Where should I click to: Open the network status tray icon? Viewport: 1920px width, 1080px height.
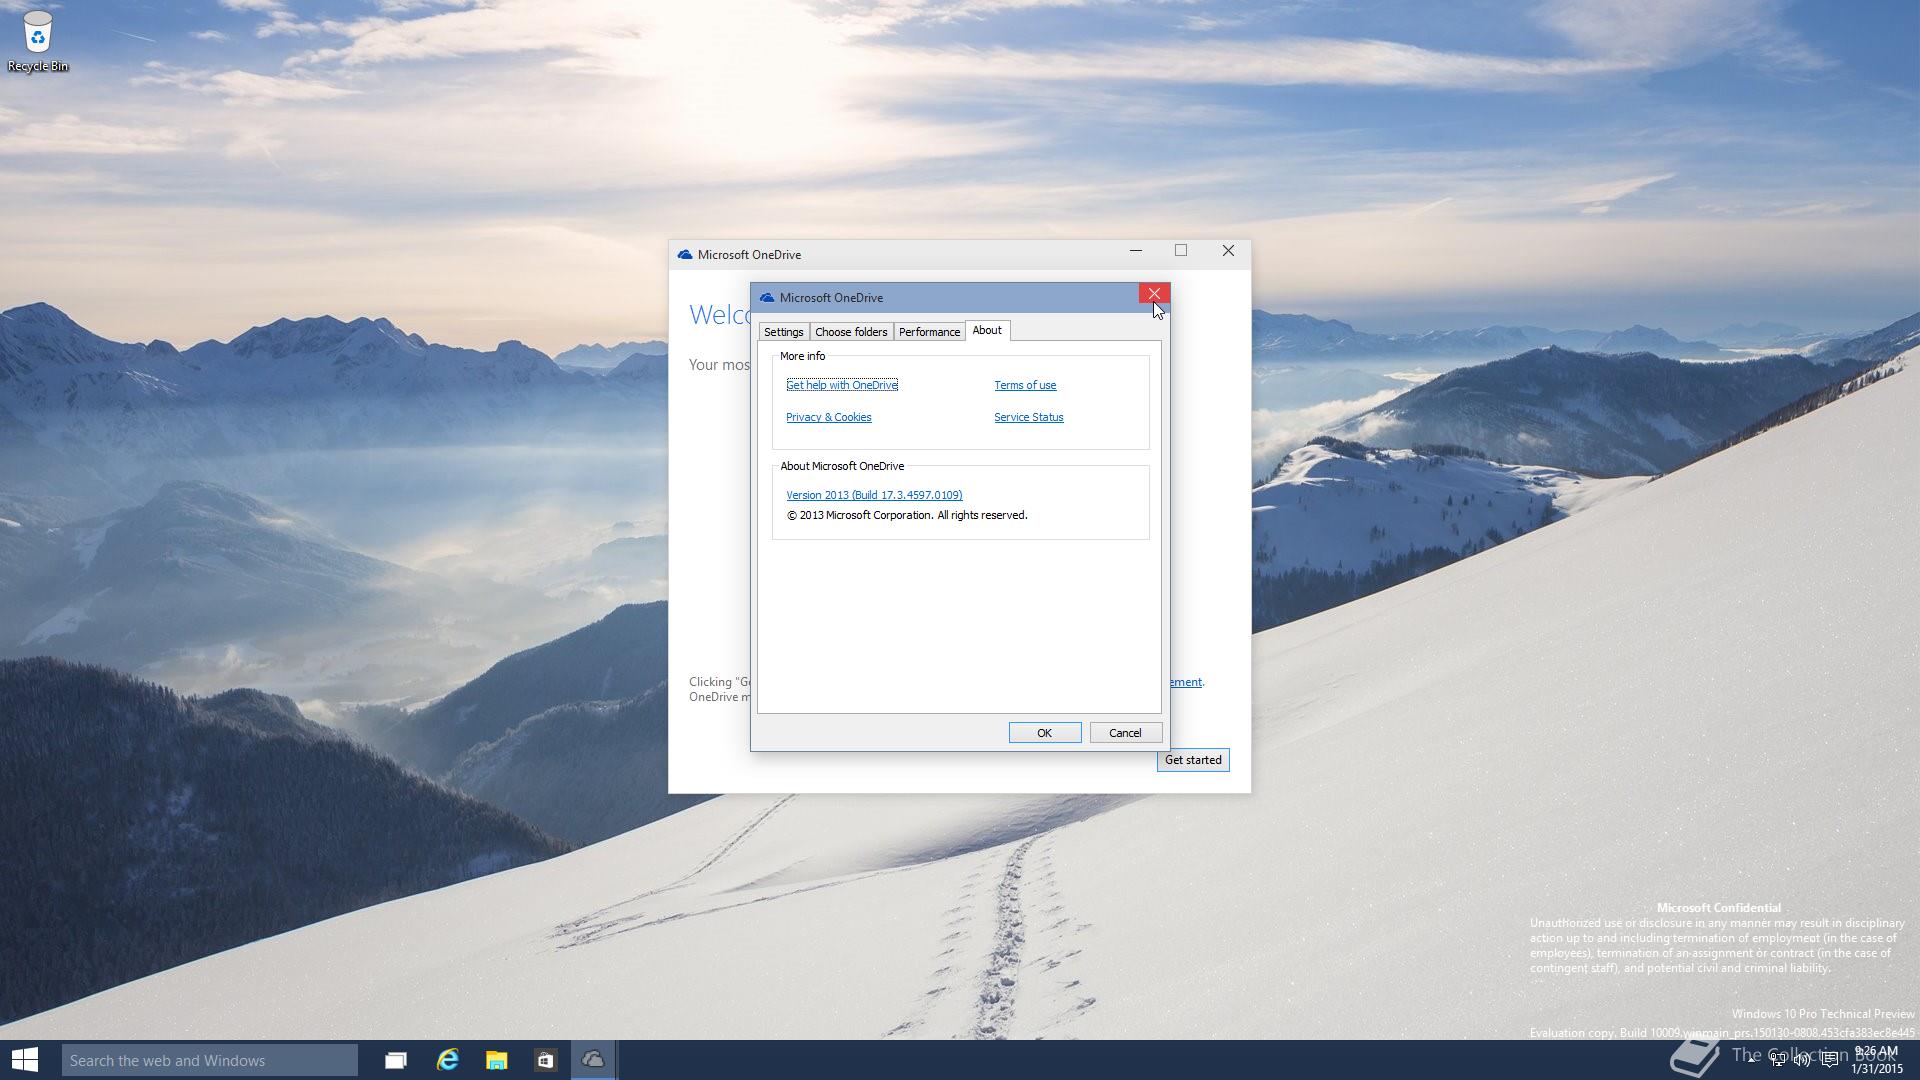1778,1060
